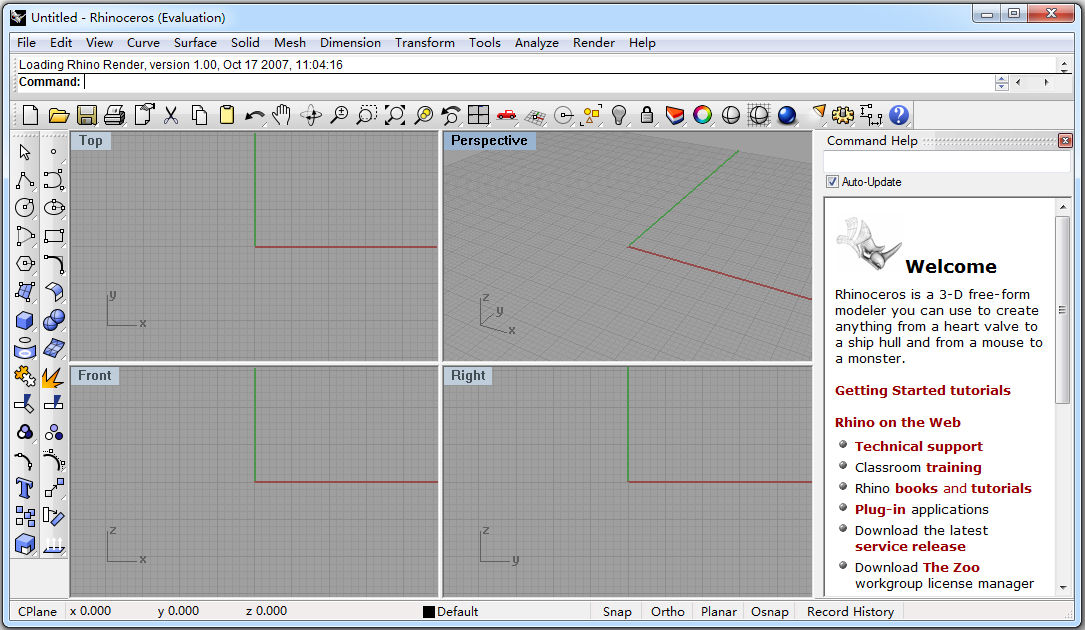Click the Undo arrow icon
Screen dimensions: 1085x630
(255, 115)
